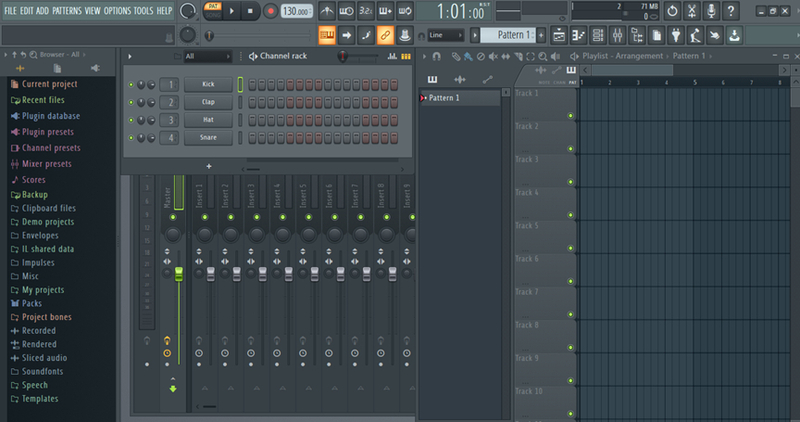Image resolution: width=800 pixels, height=422 pixels.
Task: Open the TOOLS menu
Action: pos(143,11)
